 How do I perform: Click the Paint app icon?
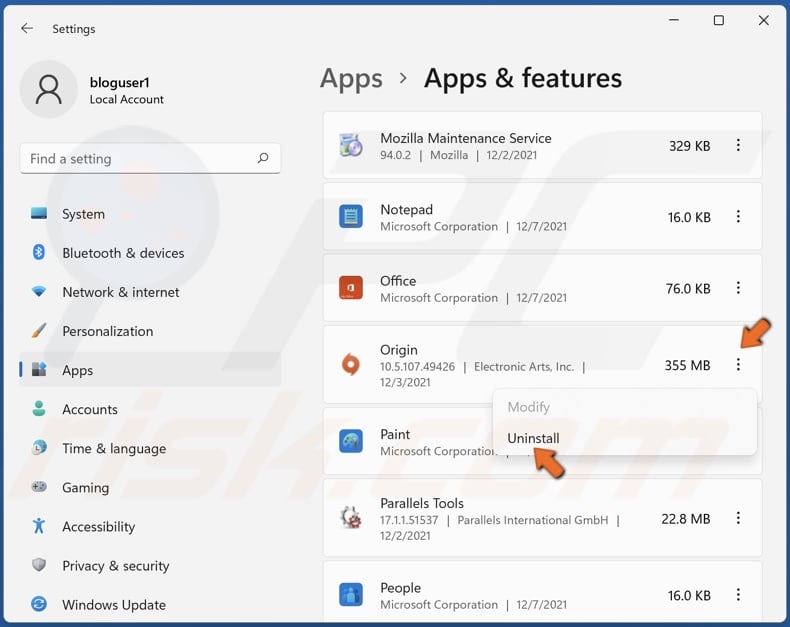click(351, 442)
